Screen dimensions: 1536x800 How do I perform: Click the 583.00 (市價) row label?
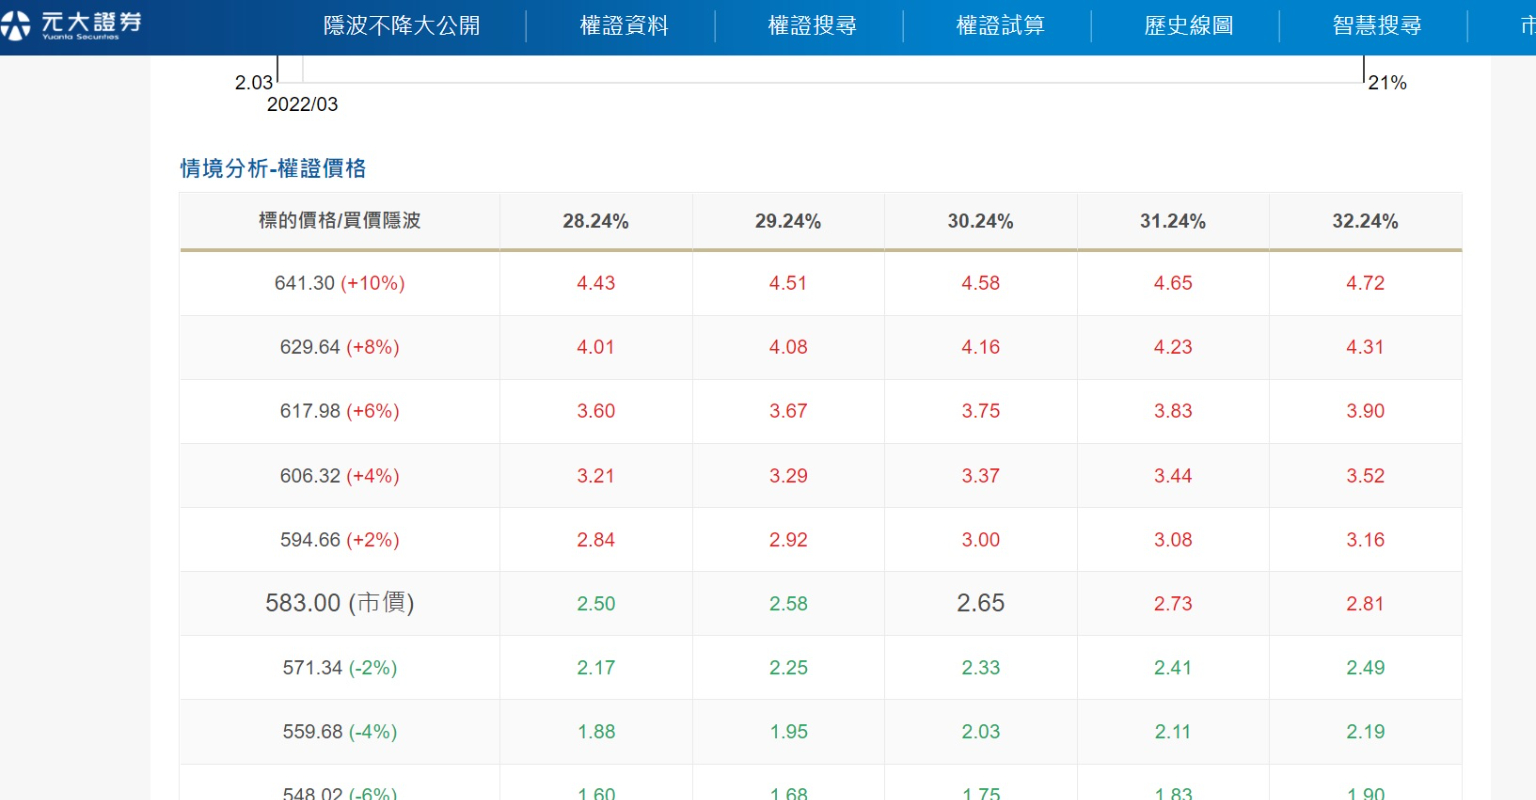(x=339, y=603)
